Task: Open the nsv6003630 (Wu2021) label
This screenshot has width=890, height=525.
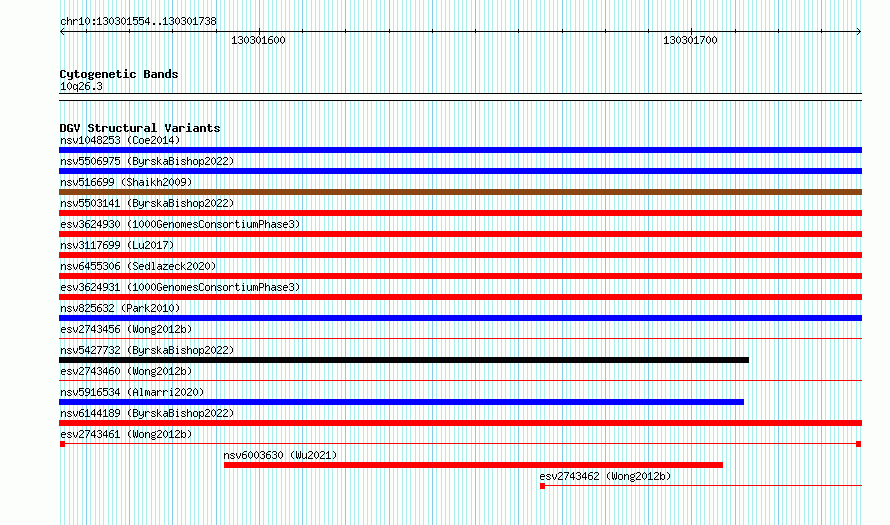Action: point(280,455)
